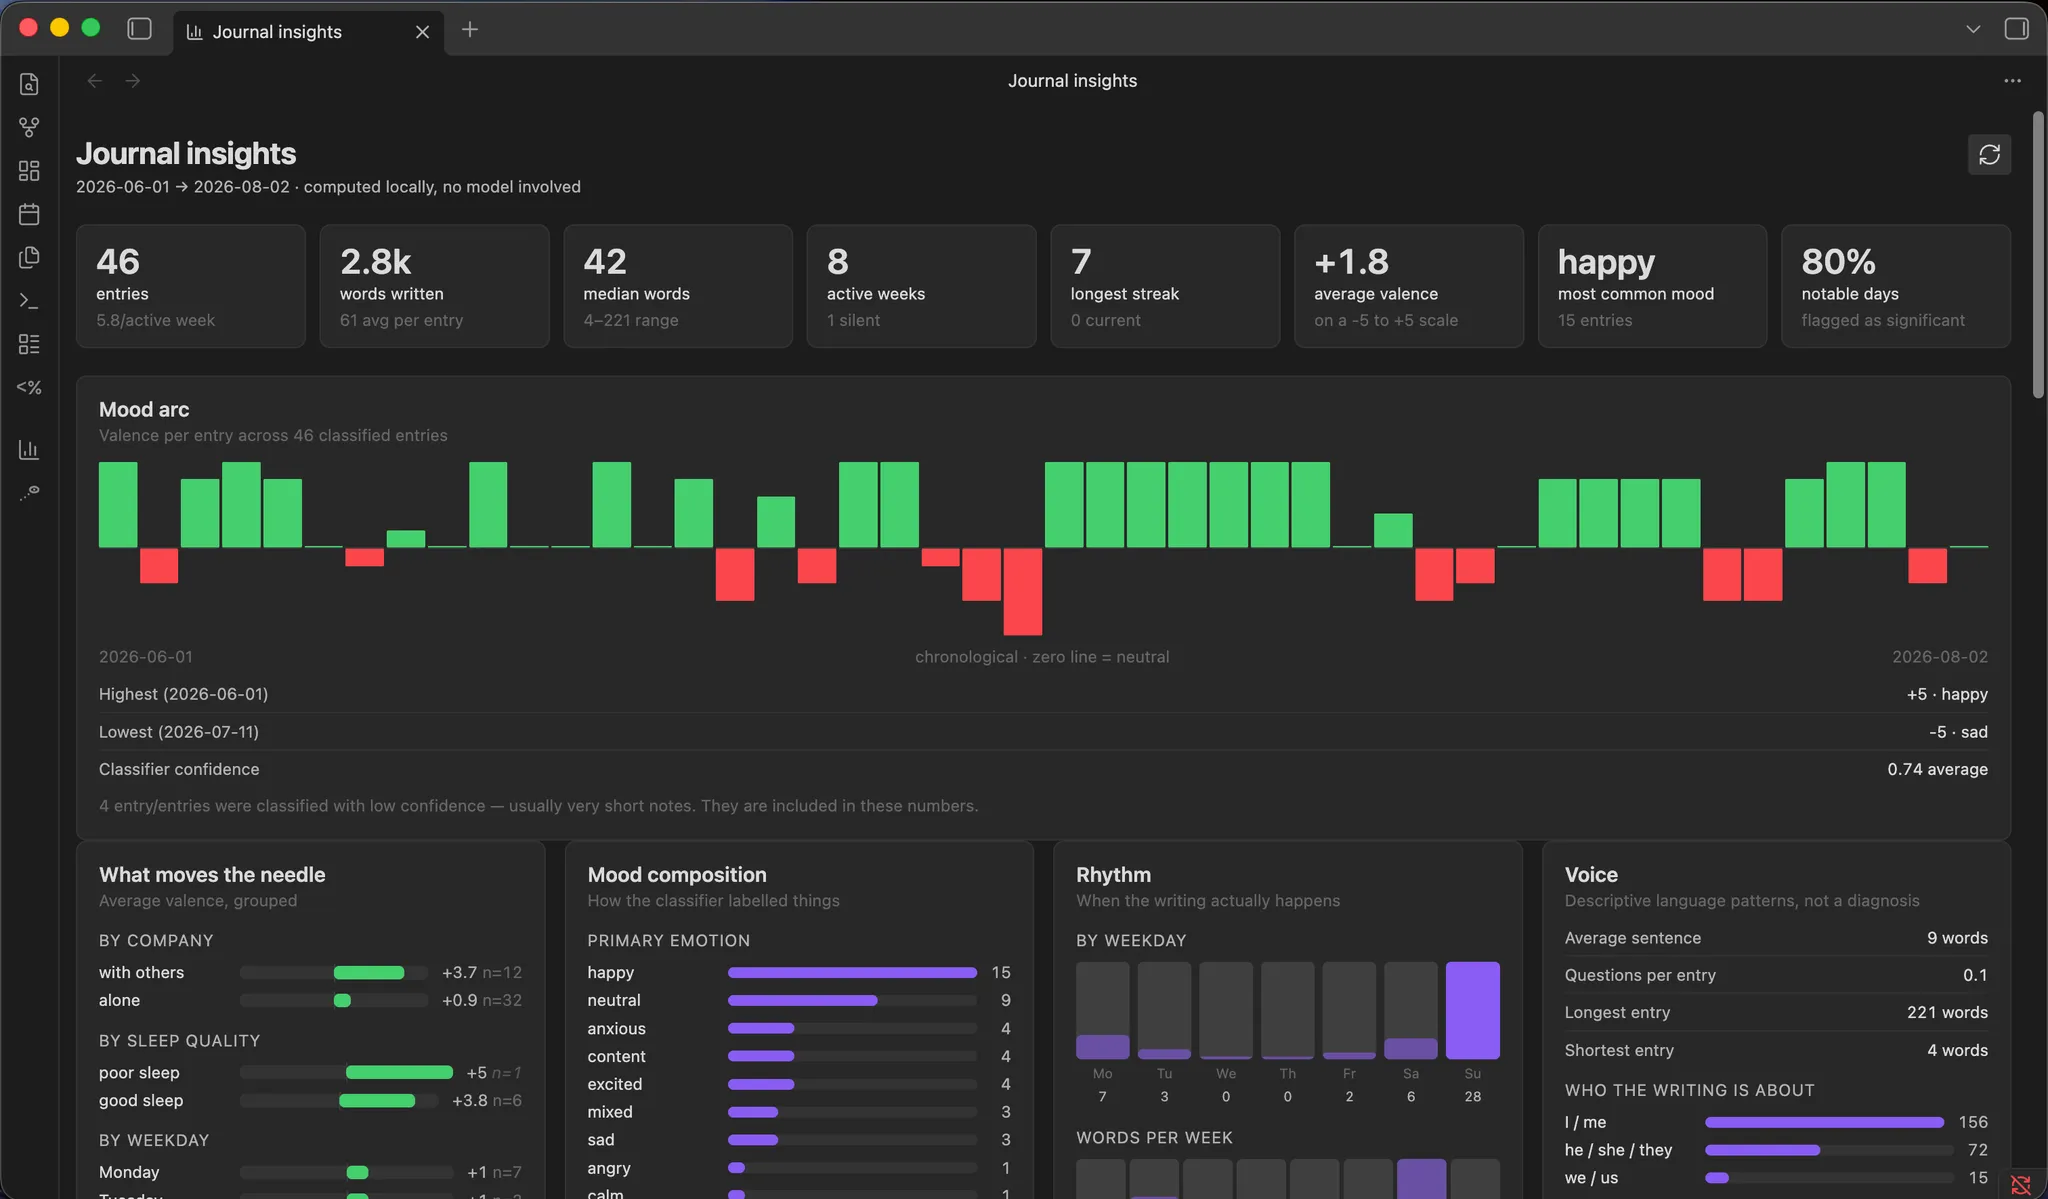The height and width of the screenshot is (1199, 2048).
Task: Refresh the Journal insights data
Action: coord(1989,154)
